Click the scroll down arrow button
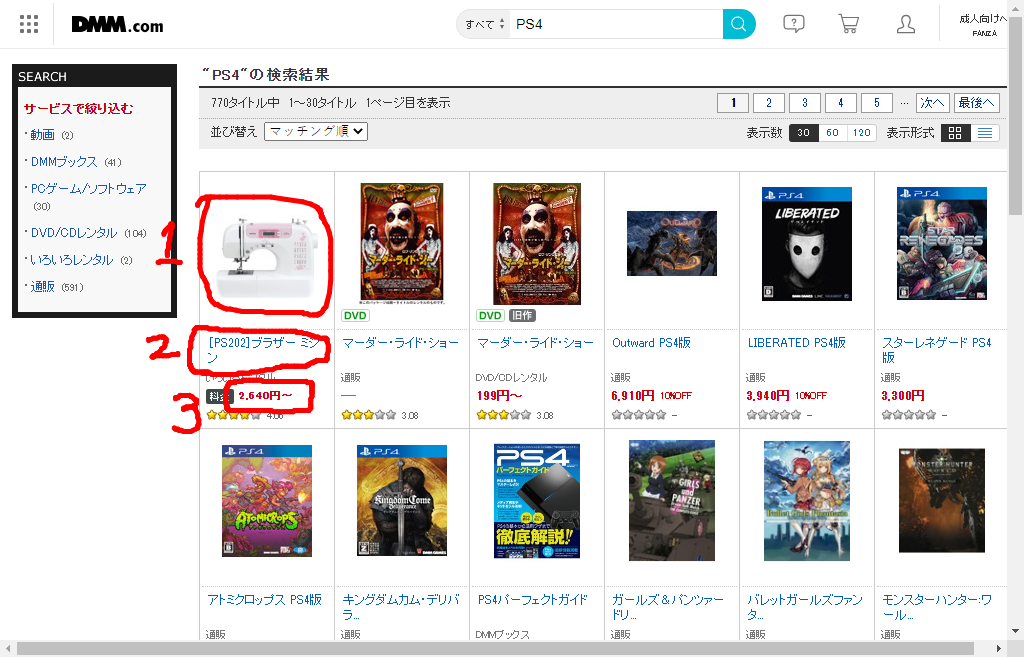Viewport: 1024px width, 657px height. coord(1016,632)
